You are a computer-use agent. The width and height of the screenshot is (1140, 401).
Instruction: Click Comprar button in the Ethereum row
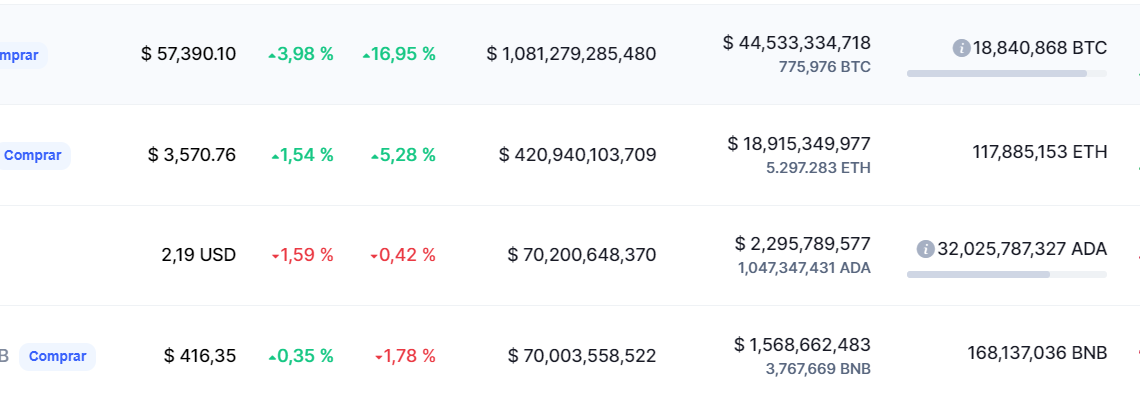pyautogui.click(x=33, y=155)
